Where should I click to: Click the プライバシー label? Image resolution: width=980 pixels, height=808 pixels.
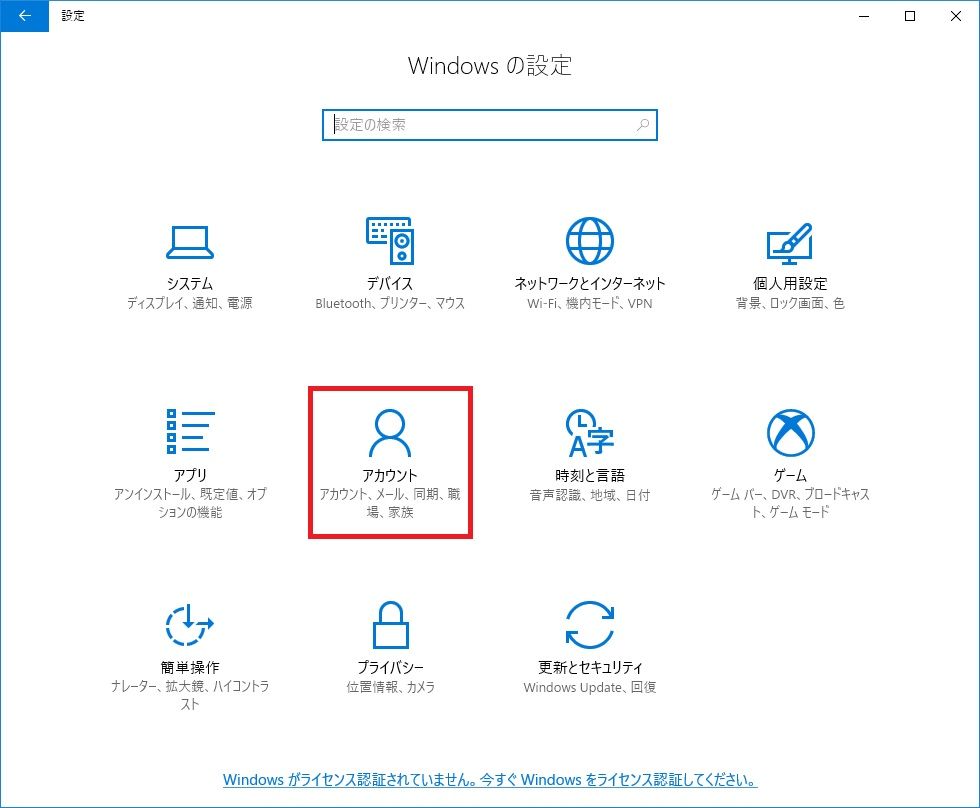[x=390, y=667]
